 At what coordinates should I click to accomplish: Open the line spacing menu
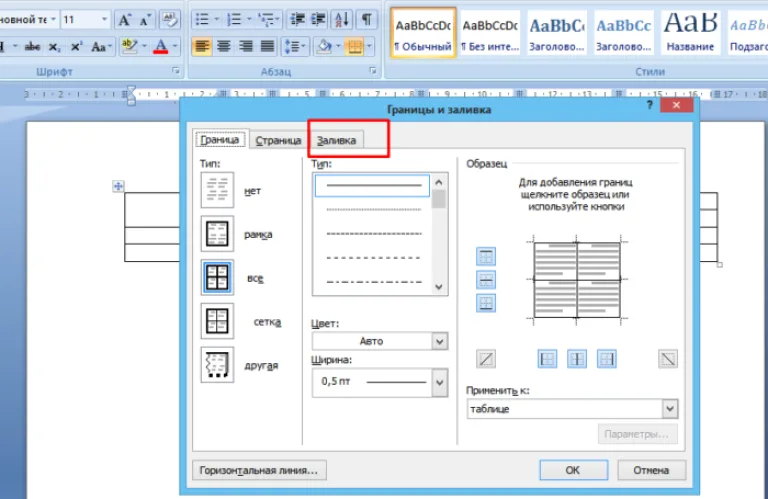295,47
